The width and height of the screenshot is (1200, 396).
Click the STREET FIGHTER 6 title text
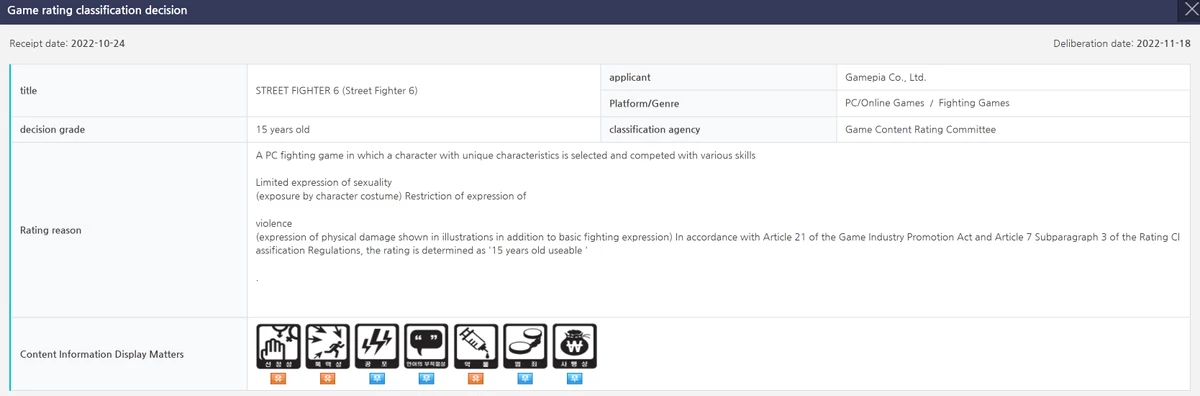click(x=337, y=90)
